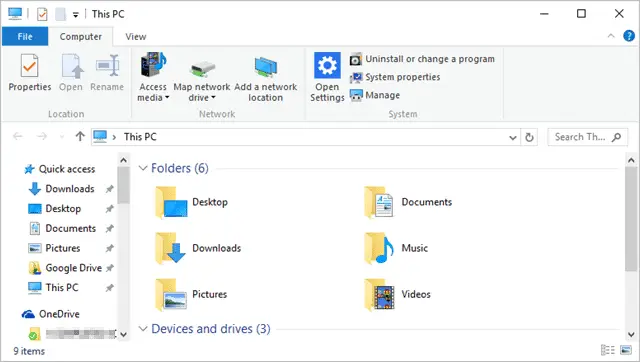Unpin Google Drive from Quick access

109,268
